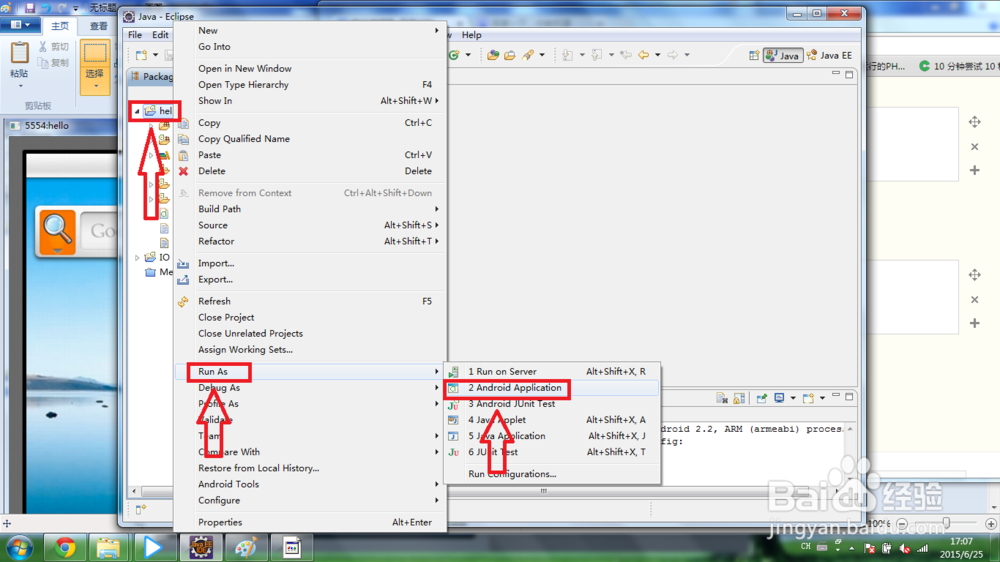The height and width of the screenshot is (562, 1000).
Task: Click the Paint zoom out button
Action: tap(902, 524)
